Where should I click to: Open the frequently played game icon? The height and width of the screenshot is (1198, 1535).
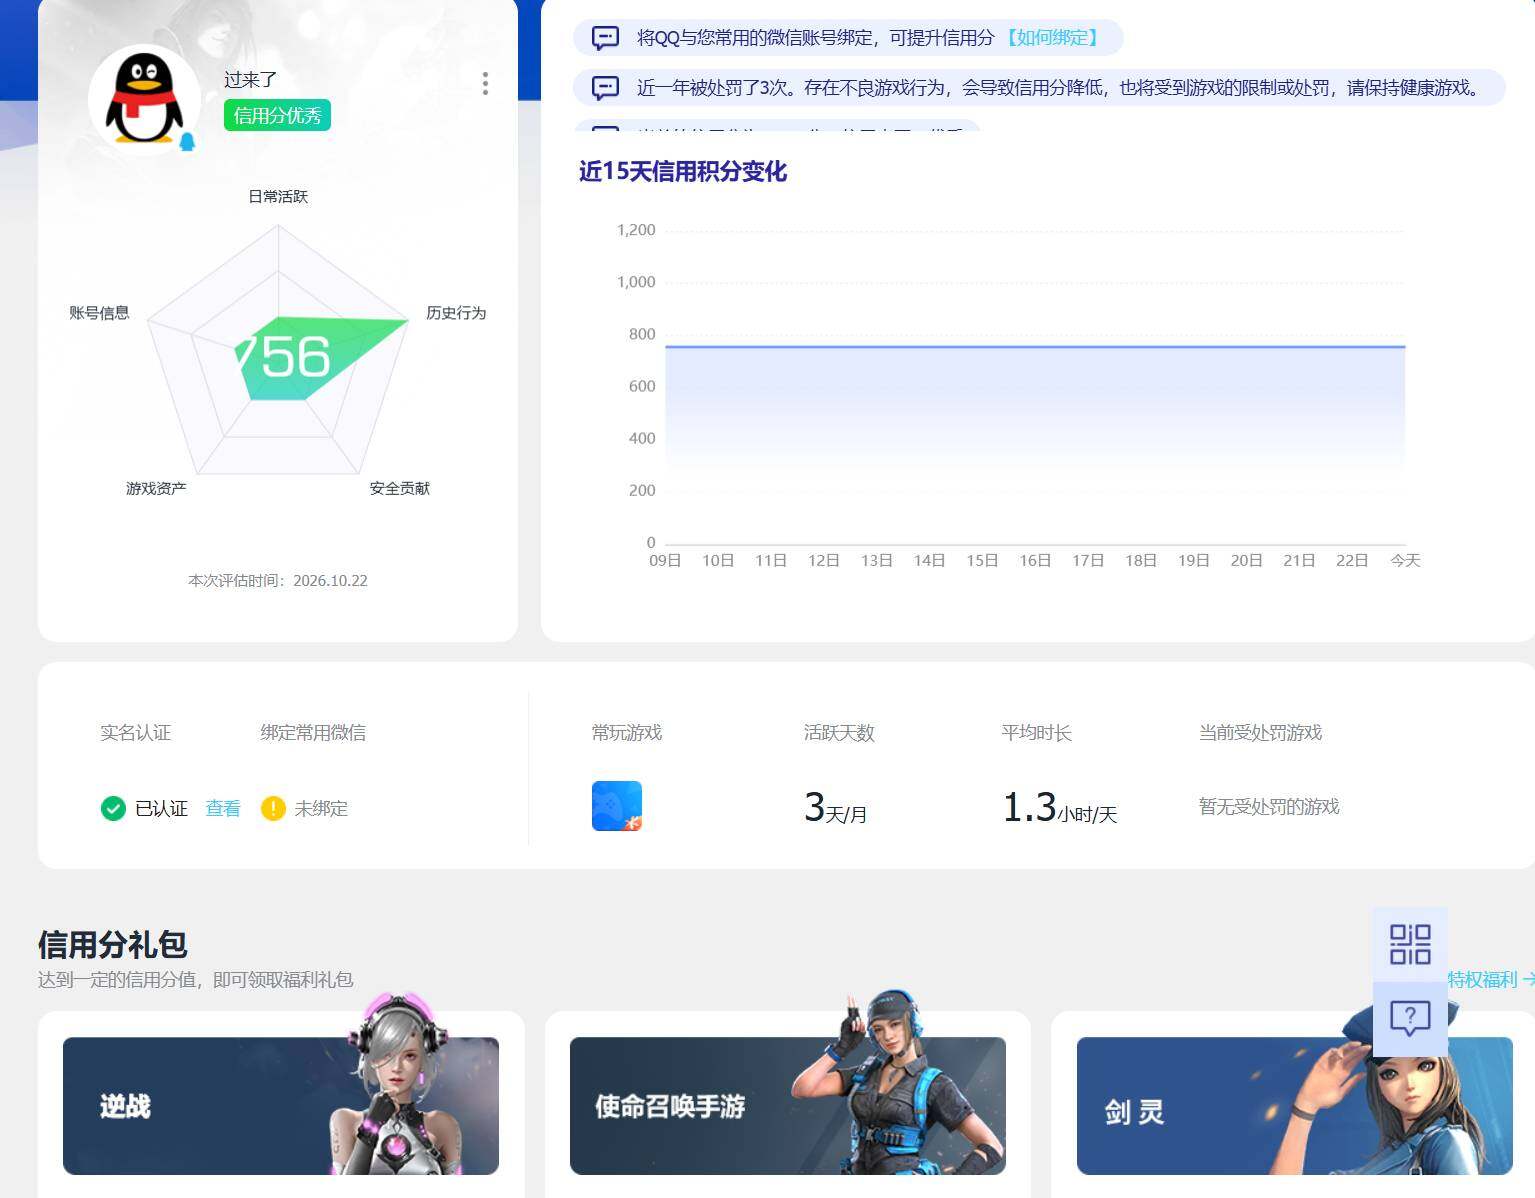(x=617, y=806)
